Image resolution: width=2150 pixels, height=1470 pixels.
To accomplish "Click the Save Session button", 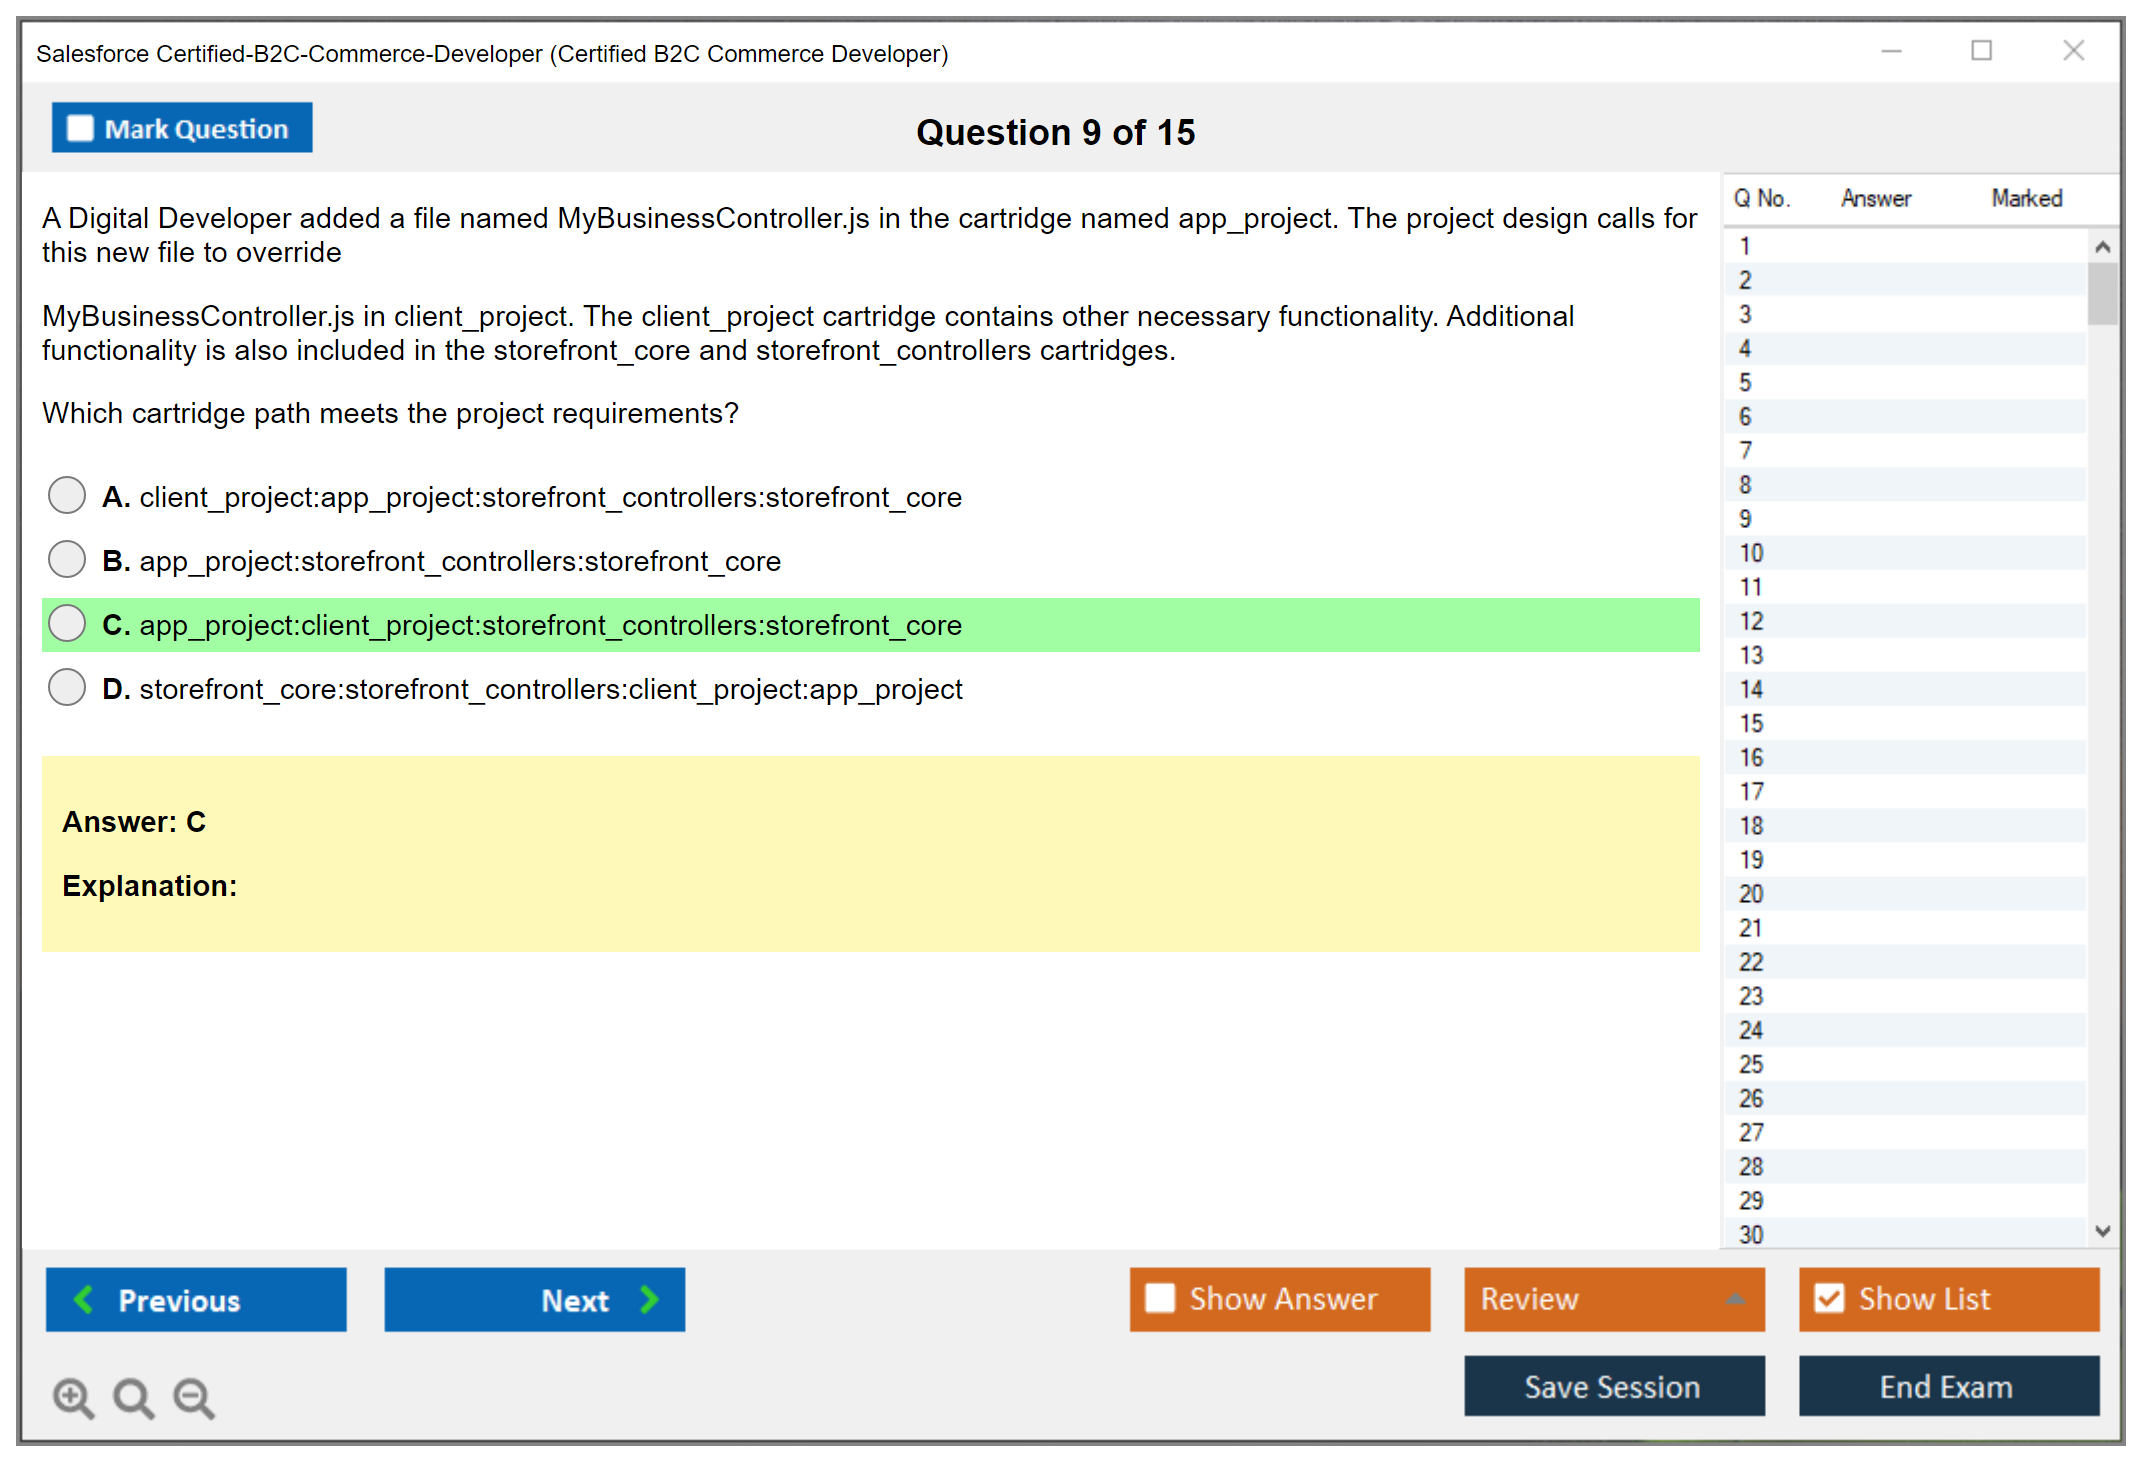I will [1613, 1386].
